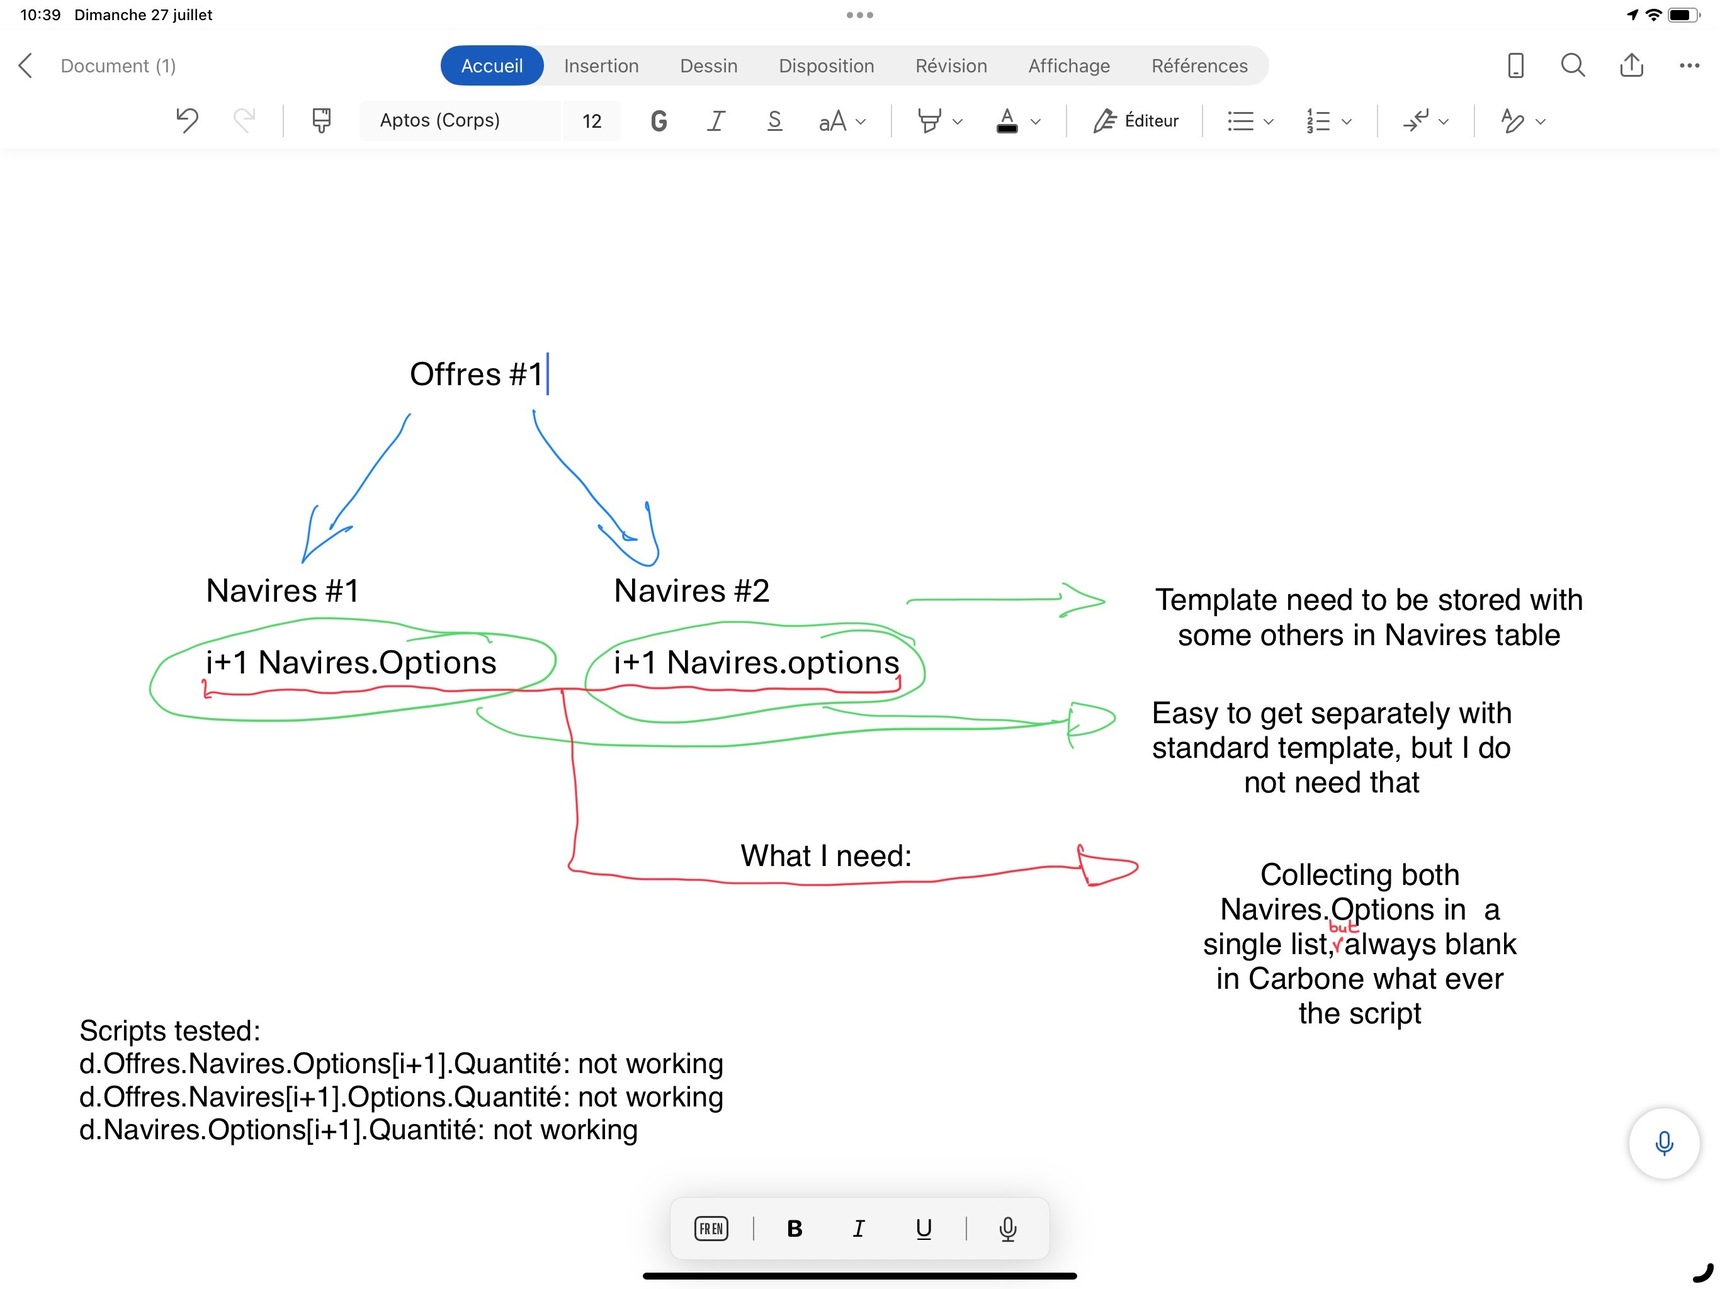Open the Affichage tab

coord(1069,66)
